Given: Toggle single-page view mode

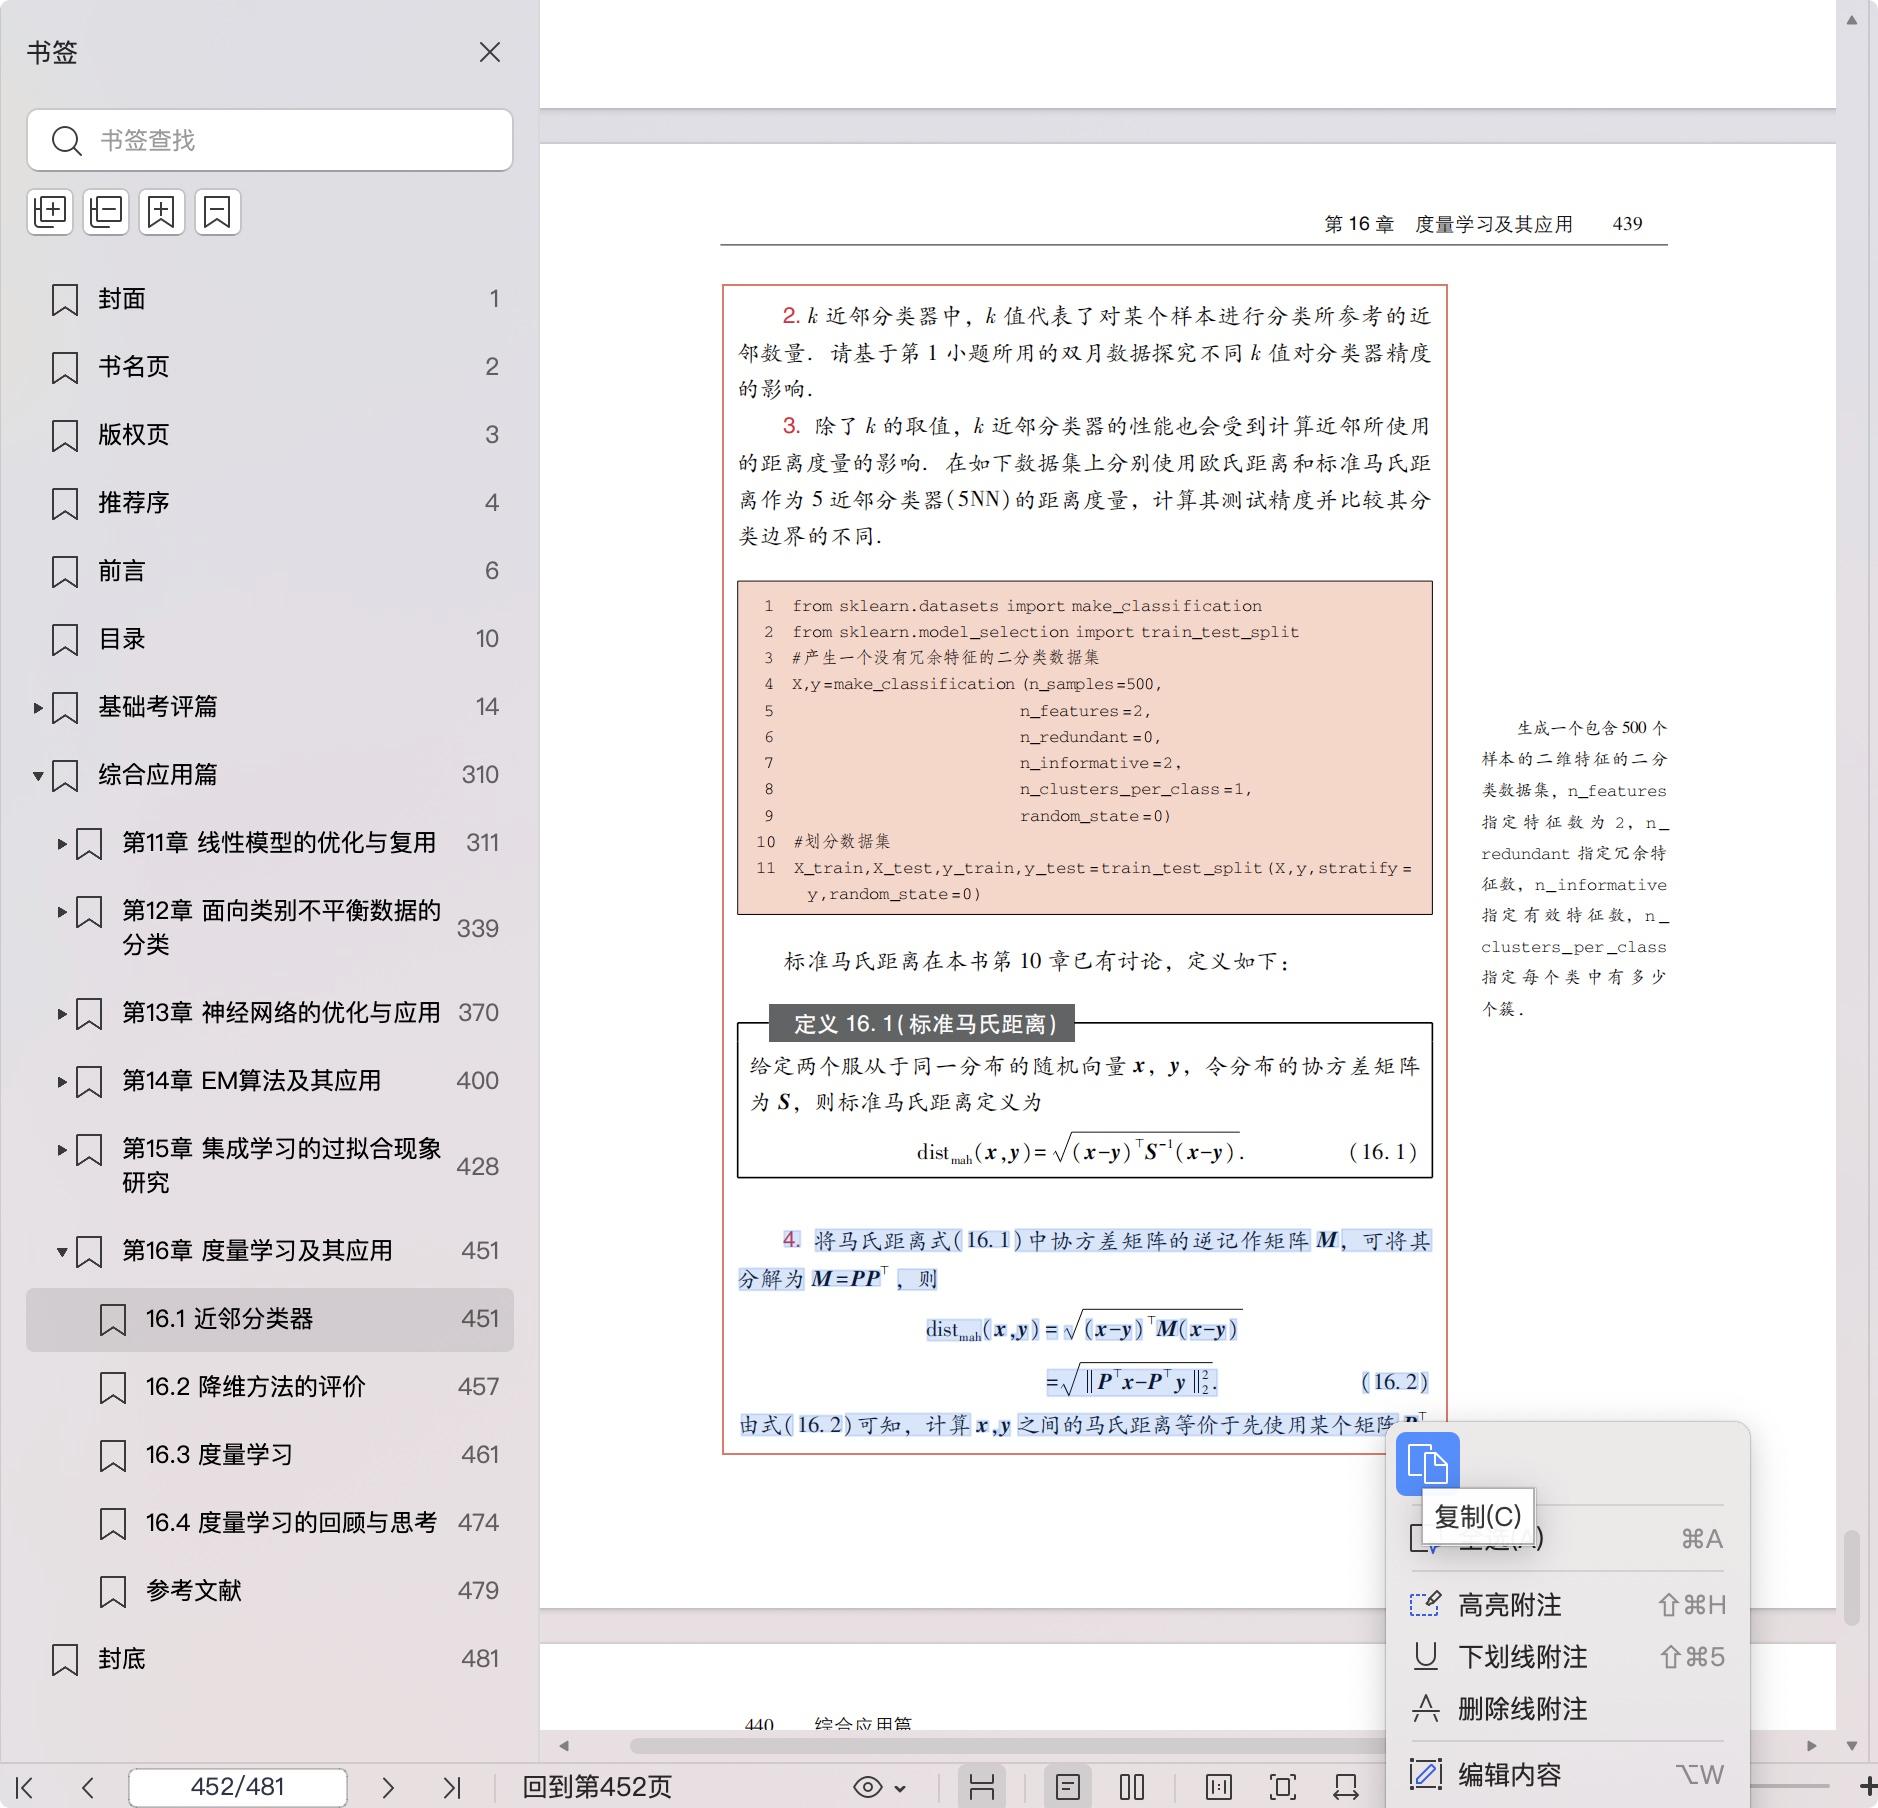Looking at the screenshot, I should 1068,1787.
